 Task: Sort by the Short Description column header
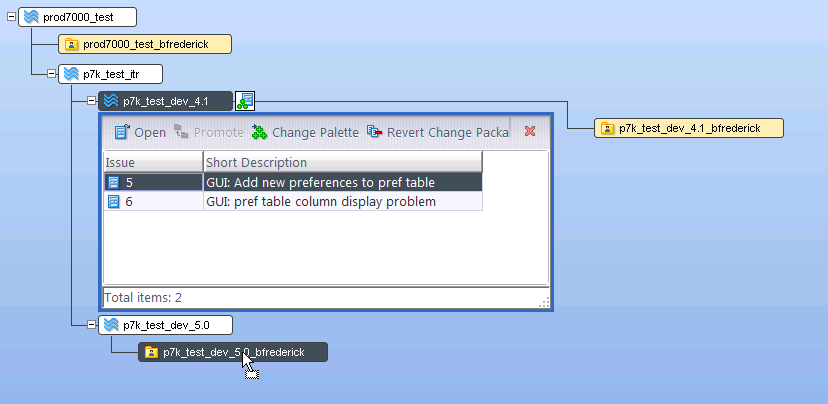coord(342,162)
